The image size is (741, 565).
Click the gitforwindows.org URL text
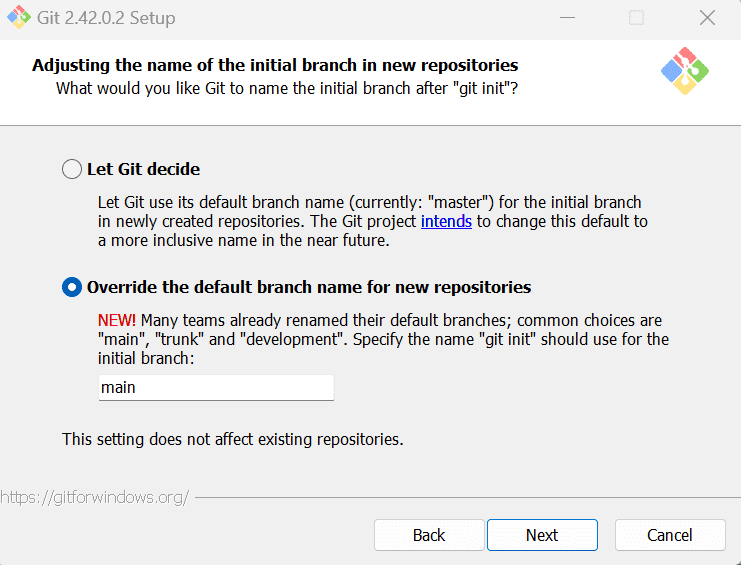click(x=94, y=497)
